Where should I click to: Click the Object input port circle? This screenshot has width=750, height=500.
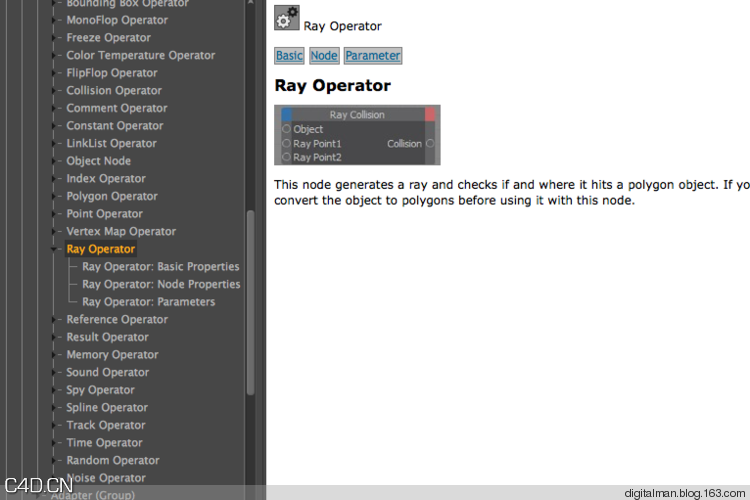pyautogui.click(x=287, y=129)
